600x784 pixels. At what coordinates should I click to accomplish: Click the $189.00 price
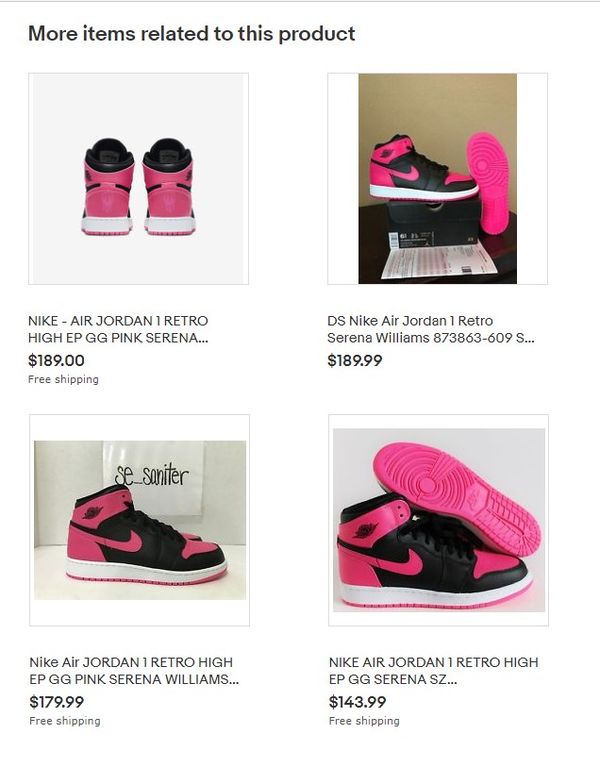tap(56, 360)
